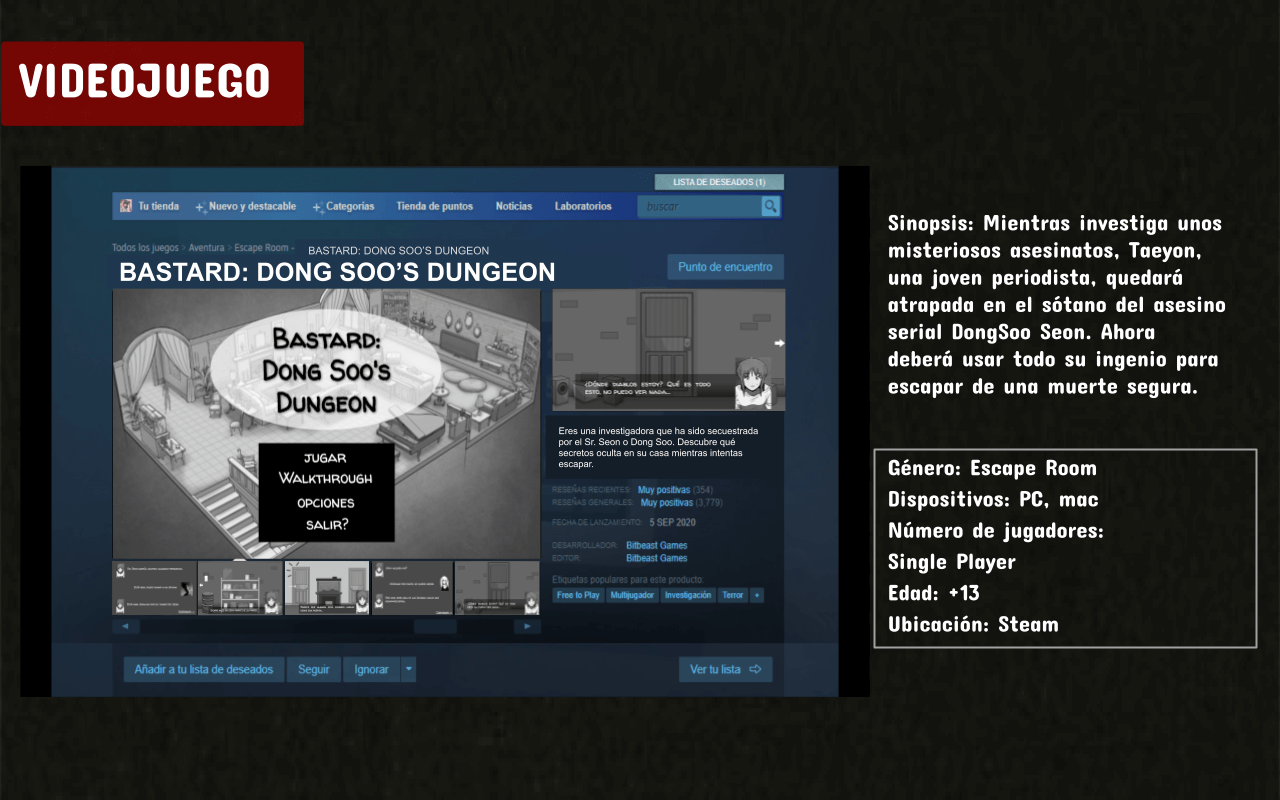Open the Bitbeast Games developer link
Image resolution: width=1280 pixels, height=800 pixels.
(657, 545)
